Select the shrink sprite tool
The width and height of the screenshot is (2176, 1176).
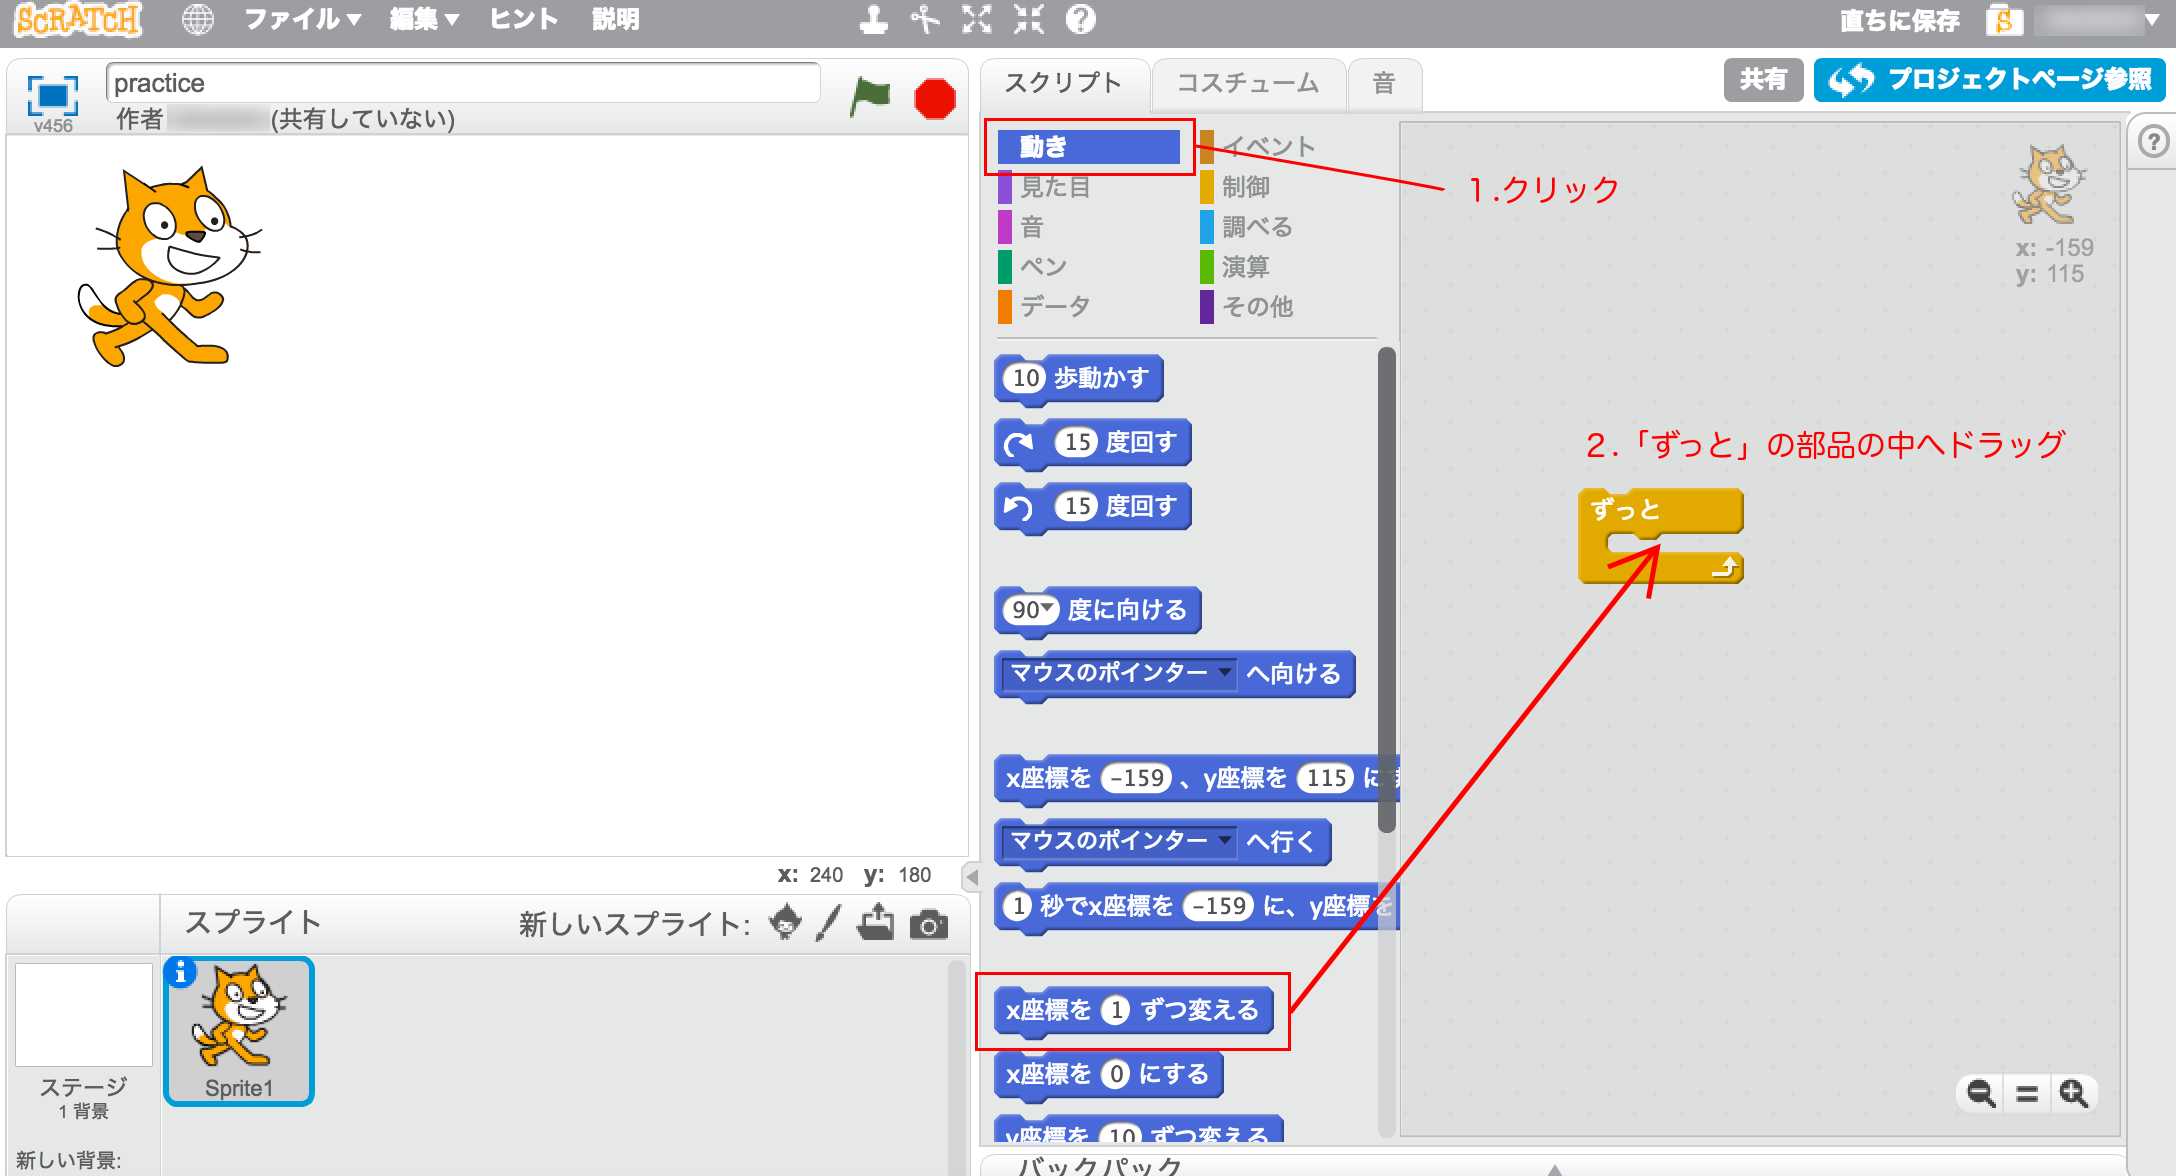click(x=1029, y=20)
